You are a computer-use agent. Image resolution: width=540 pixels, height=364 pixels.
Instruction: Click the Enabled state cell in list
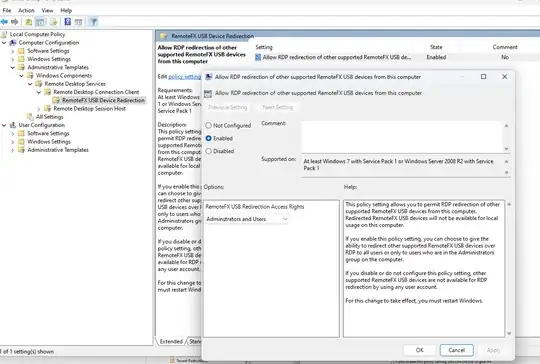pos(436,57)
